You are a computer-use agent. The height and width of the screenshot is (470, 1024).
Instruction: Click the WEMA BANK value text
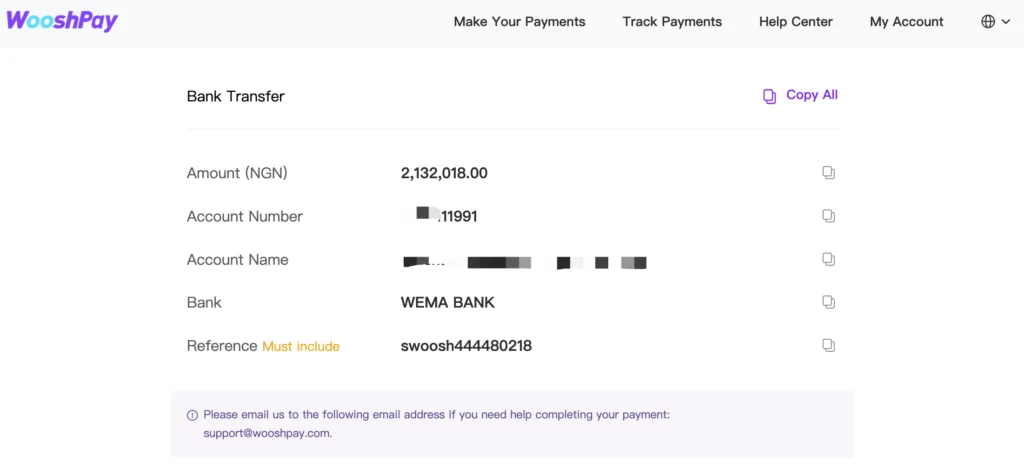(x=448, y=303)
